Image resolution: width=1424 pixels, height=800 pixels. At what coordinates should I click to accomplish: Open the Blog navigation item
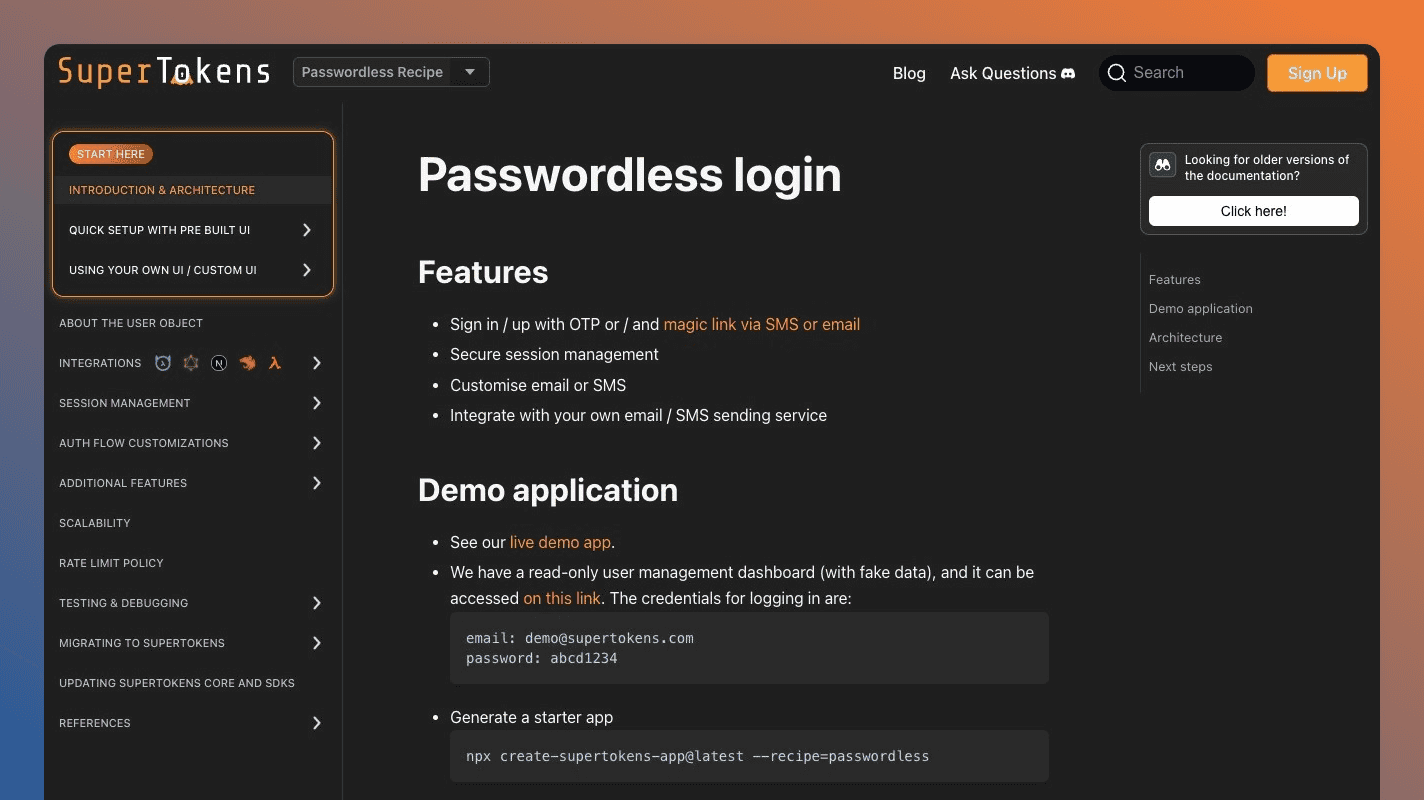[x=908, y=73]
